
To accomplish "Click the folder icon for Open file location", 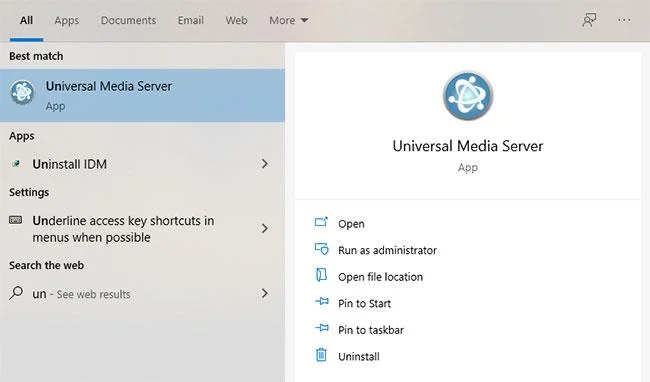I will [x=321, y=275].
